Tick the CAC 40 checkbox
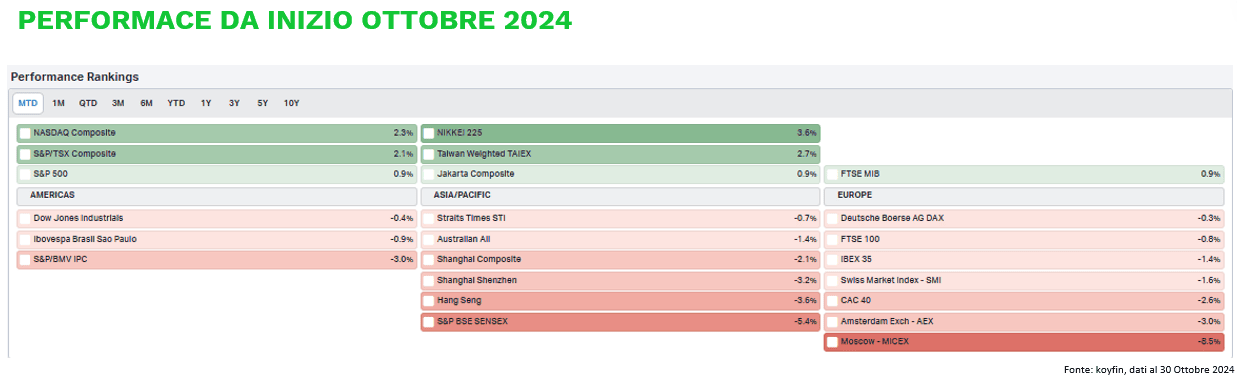1237x380 pixels. [x=832, y=301]
